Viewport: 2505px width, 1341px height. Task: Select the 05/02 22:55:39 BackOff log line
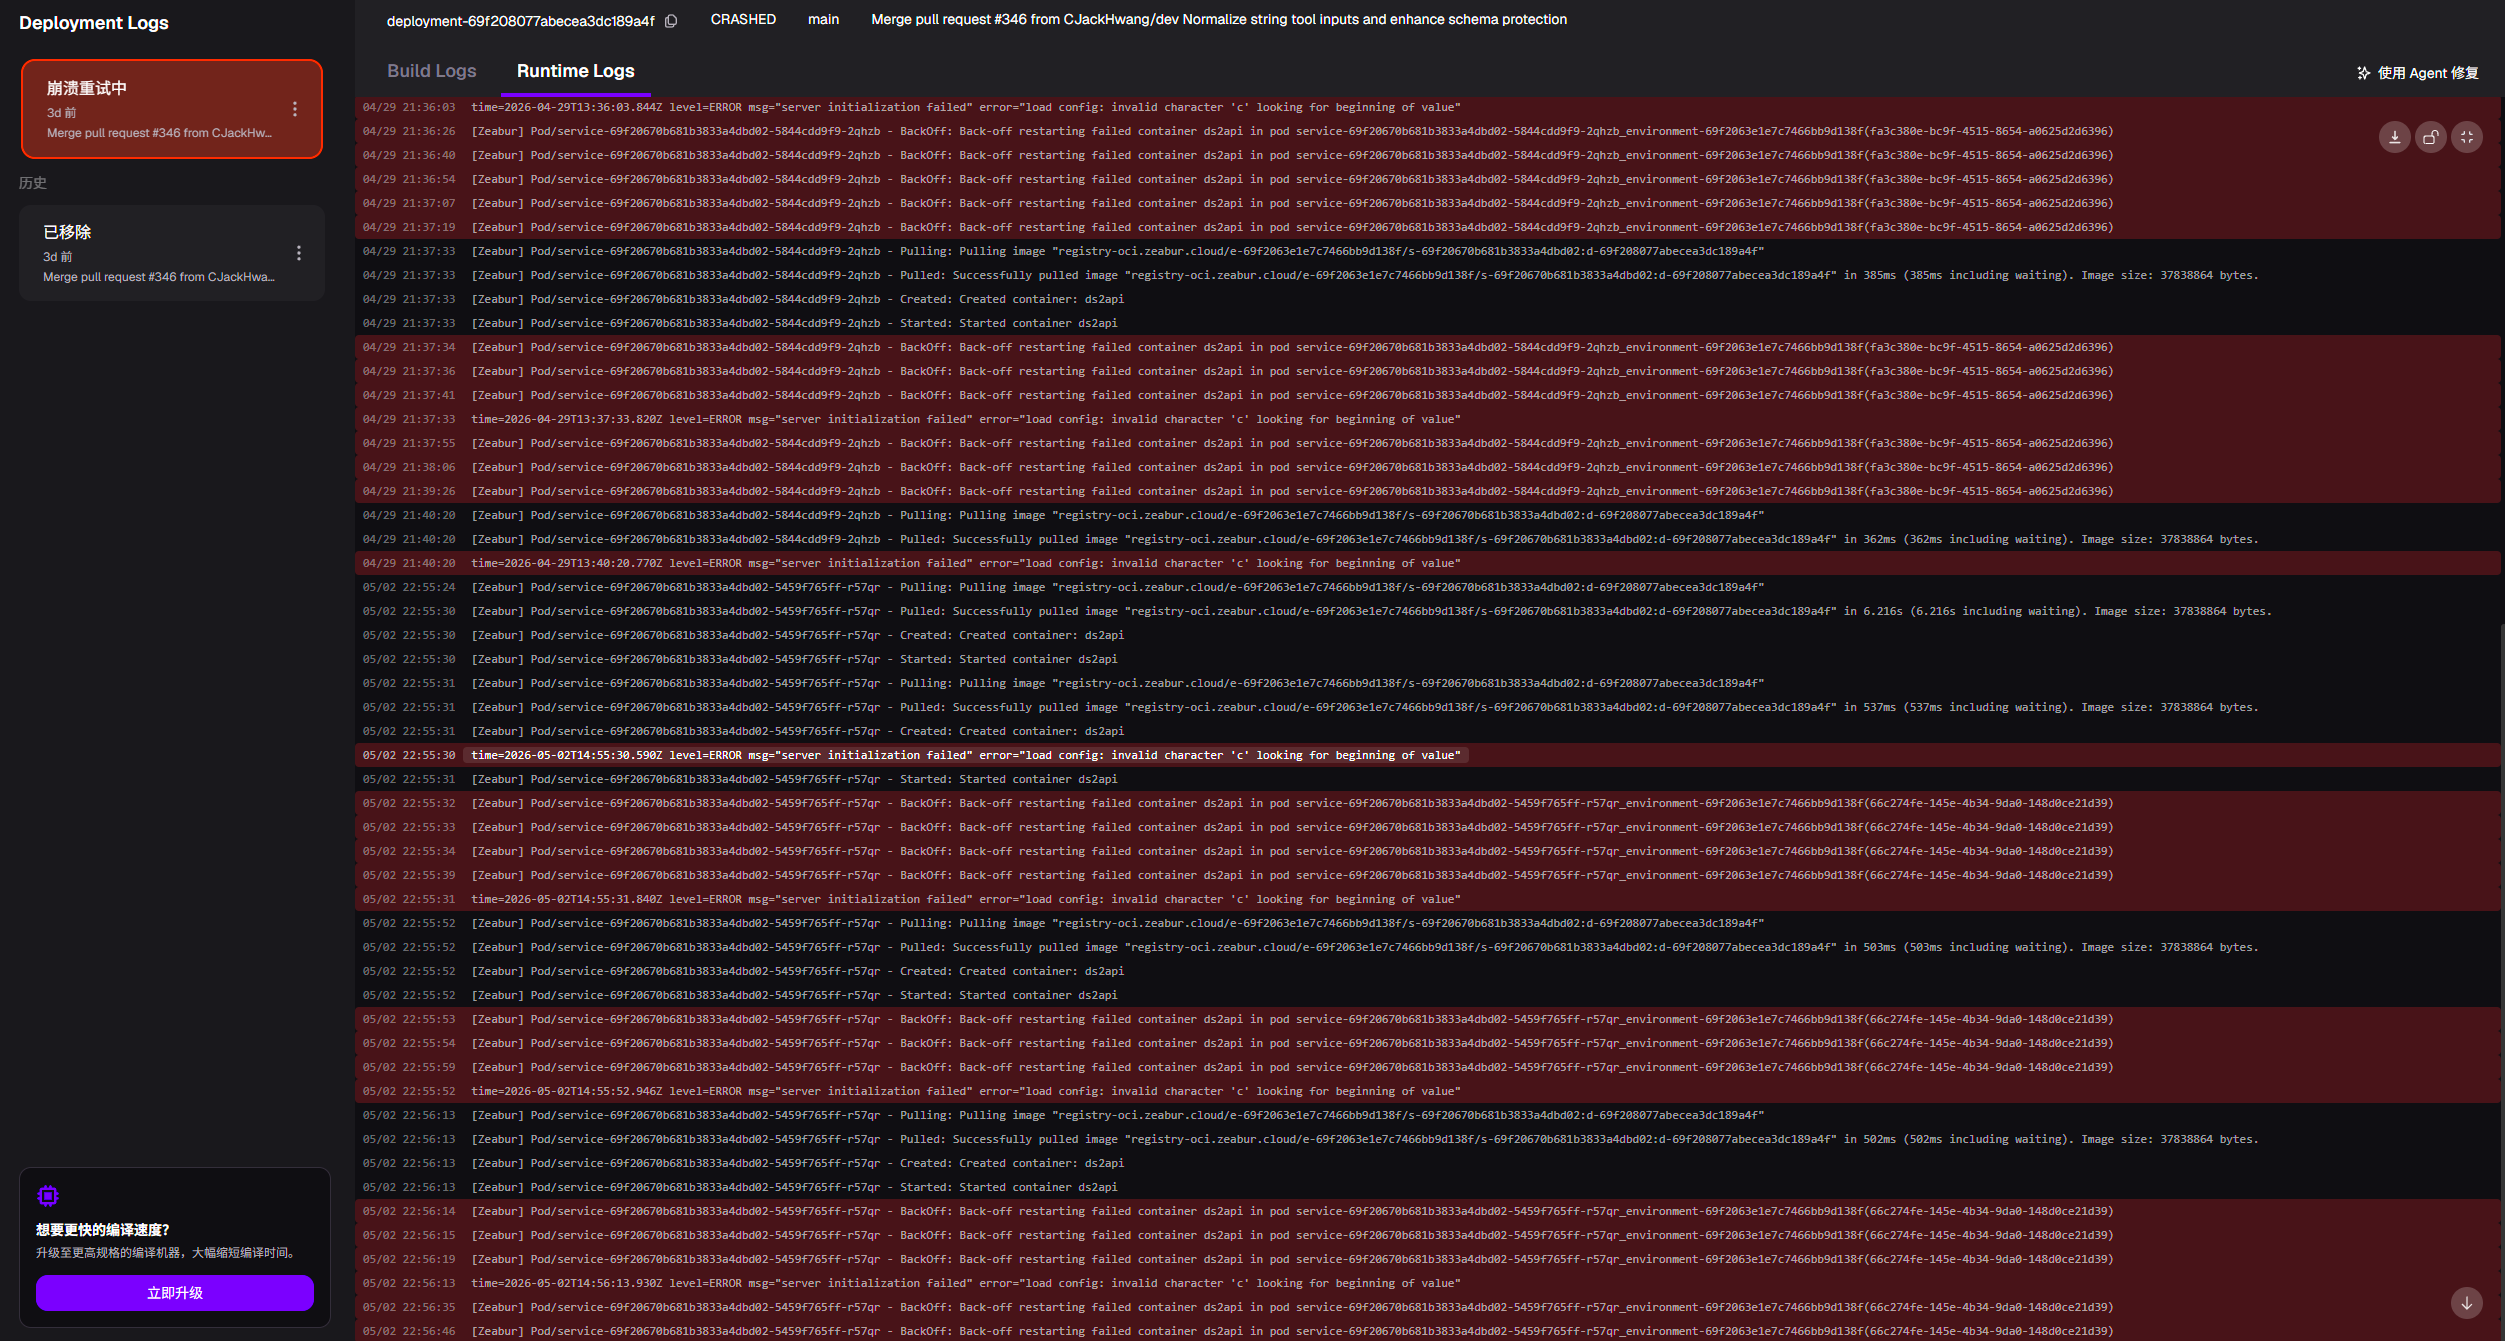(1428, 875)
